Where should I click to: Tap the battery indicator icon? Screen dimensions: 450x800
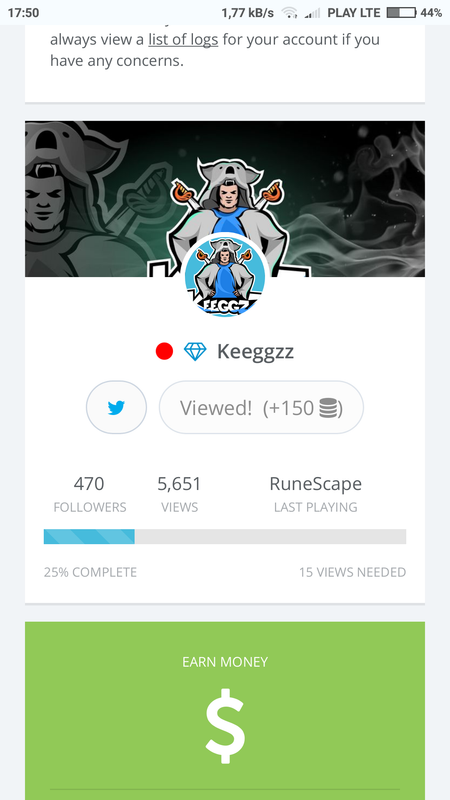coord(401,13)
